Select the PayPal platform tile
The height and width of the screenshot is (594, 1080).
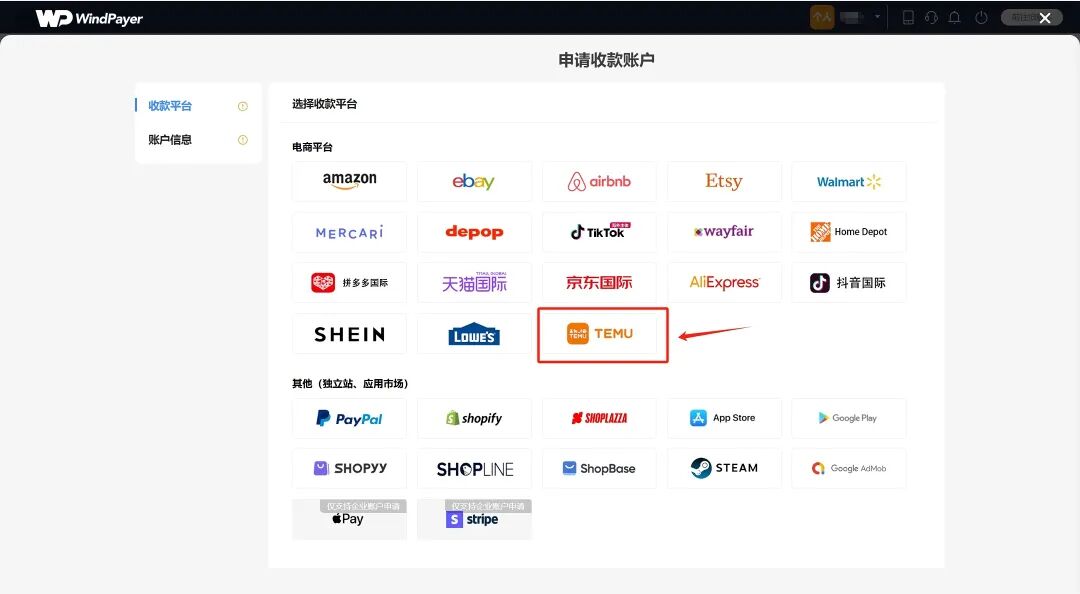coord(349,418)
